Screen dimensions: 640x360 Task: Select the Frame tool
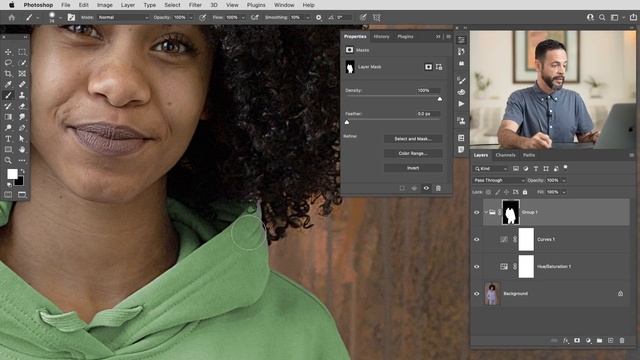point(22,73)
